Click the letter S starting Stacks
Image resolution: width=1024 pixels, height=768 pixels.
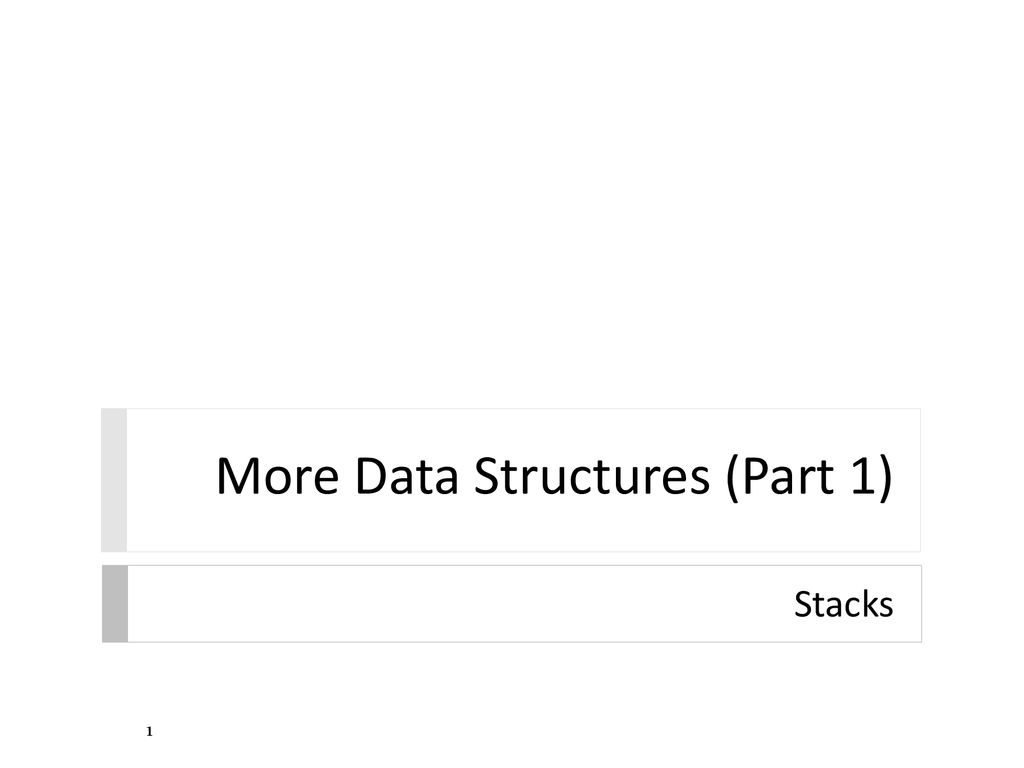pos(803,605)
